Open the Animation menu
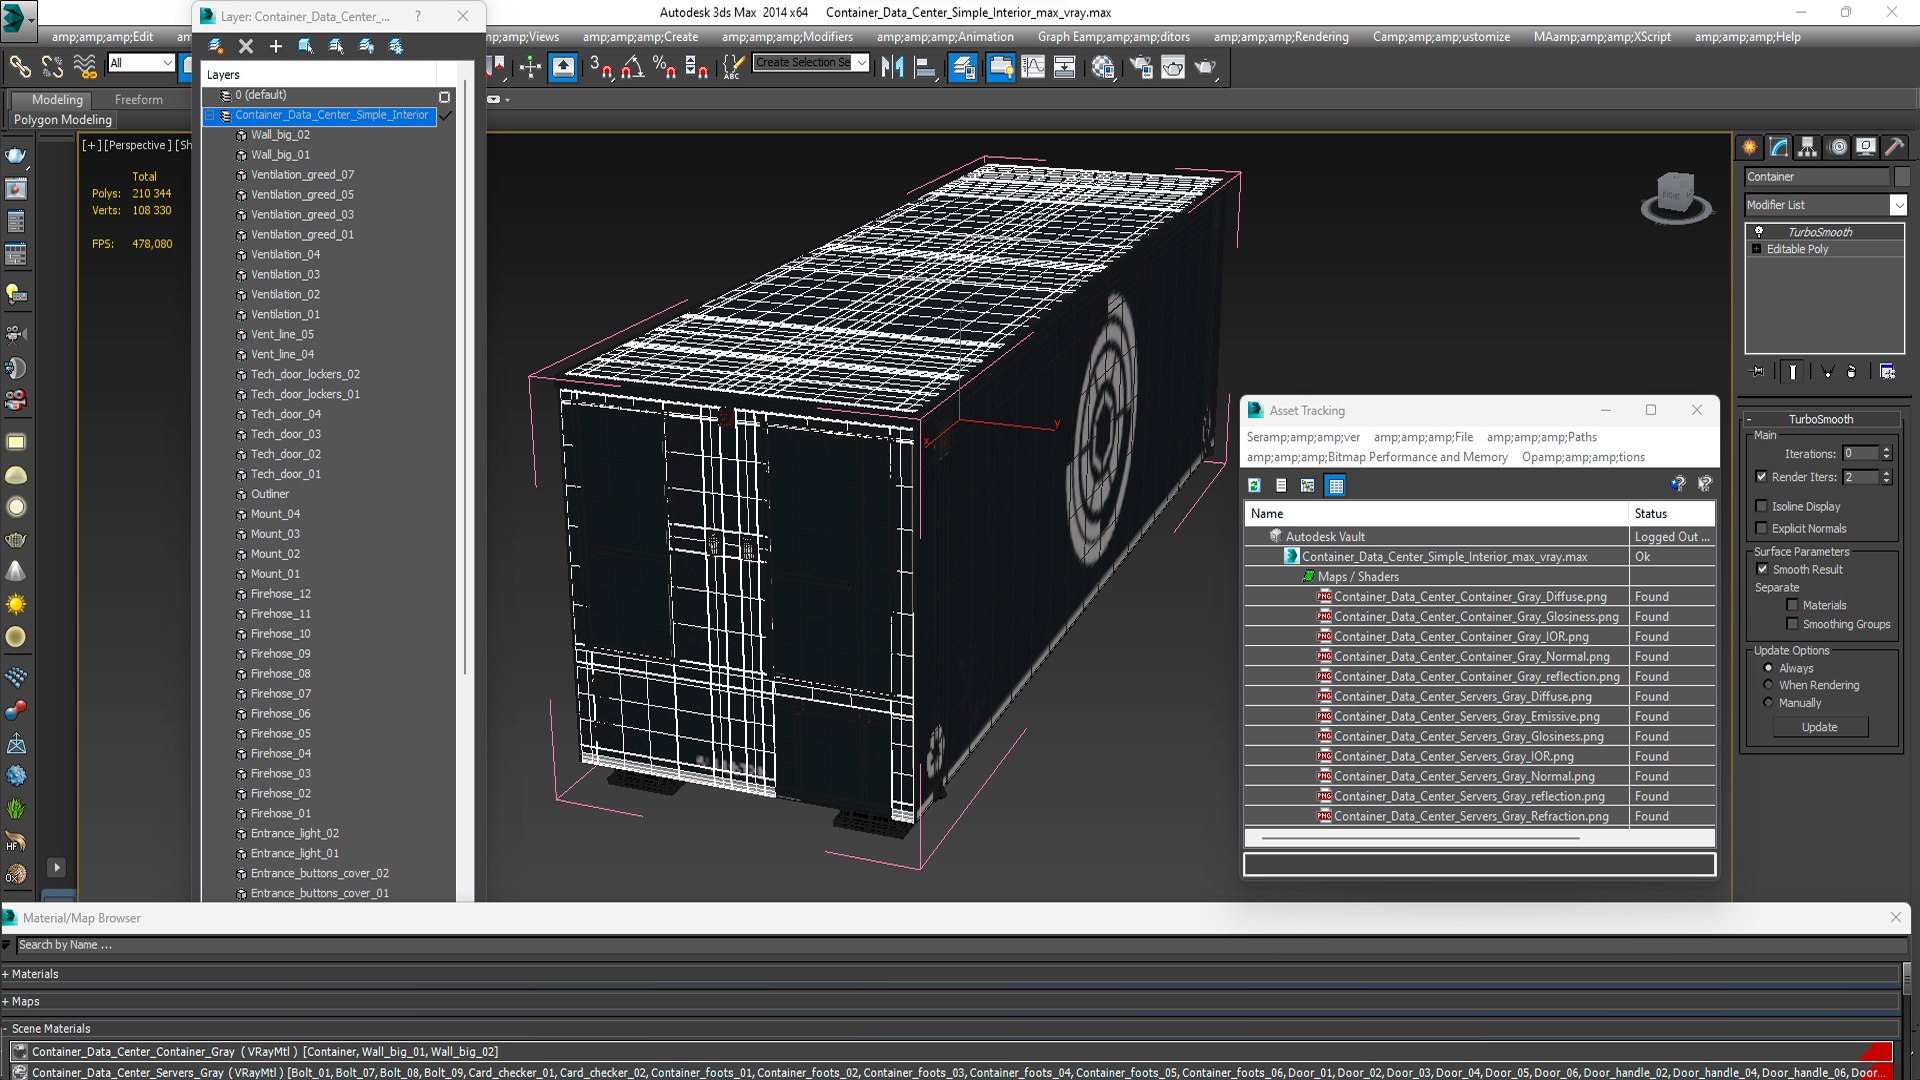Viewport: 1920px width, 1080px height. (x=945, y=37)
